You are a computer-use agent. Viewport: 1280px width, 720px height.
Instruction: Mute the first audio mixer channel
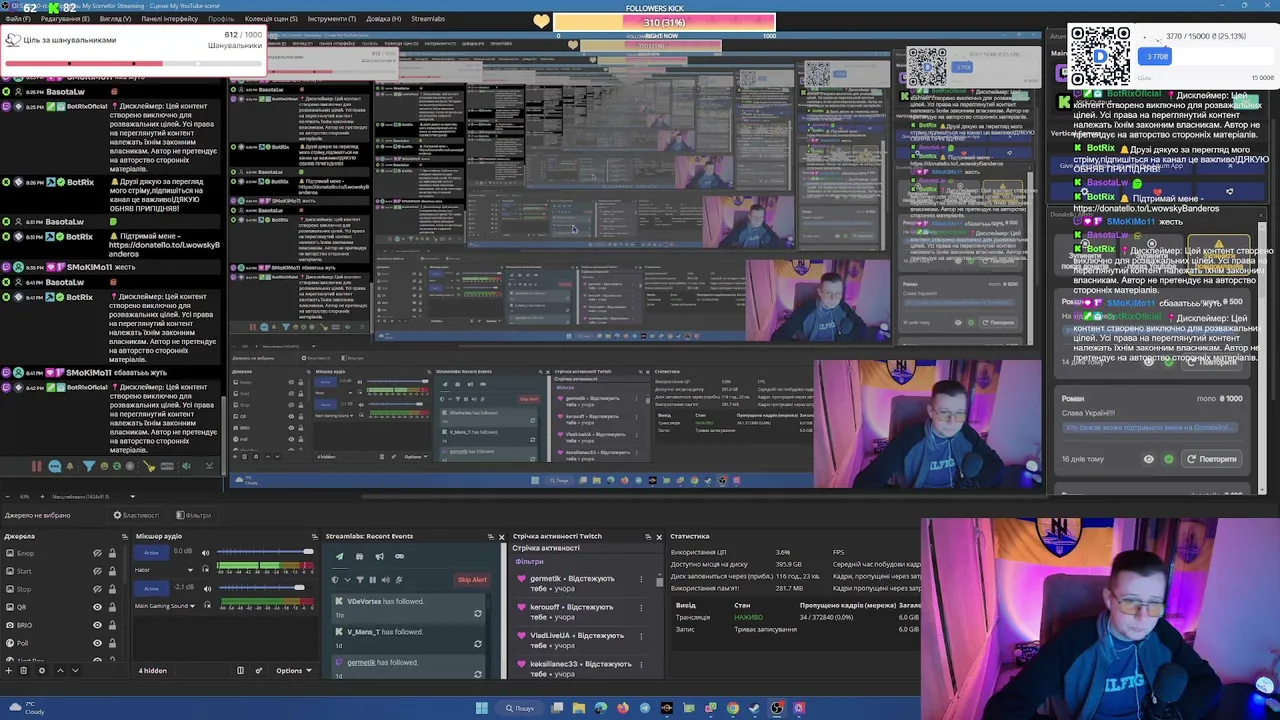tap(205, 553)
